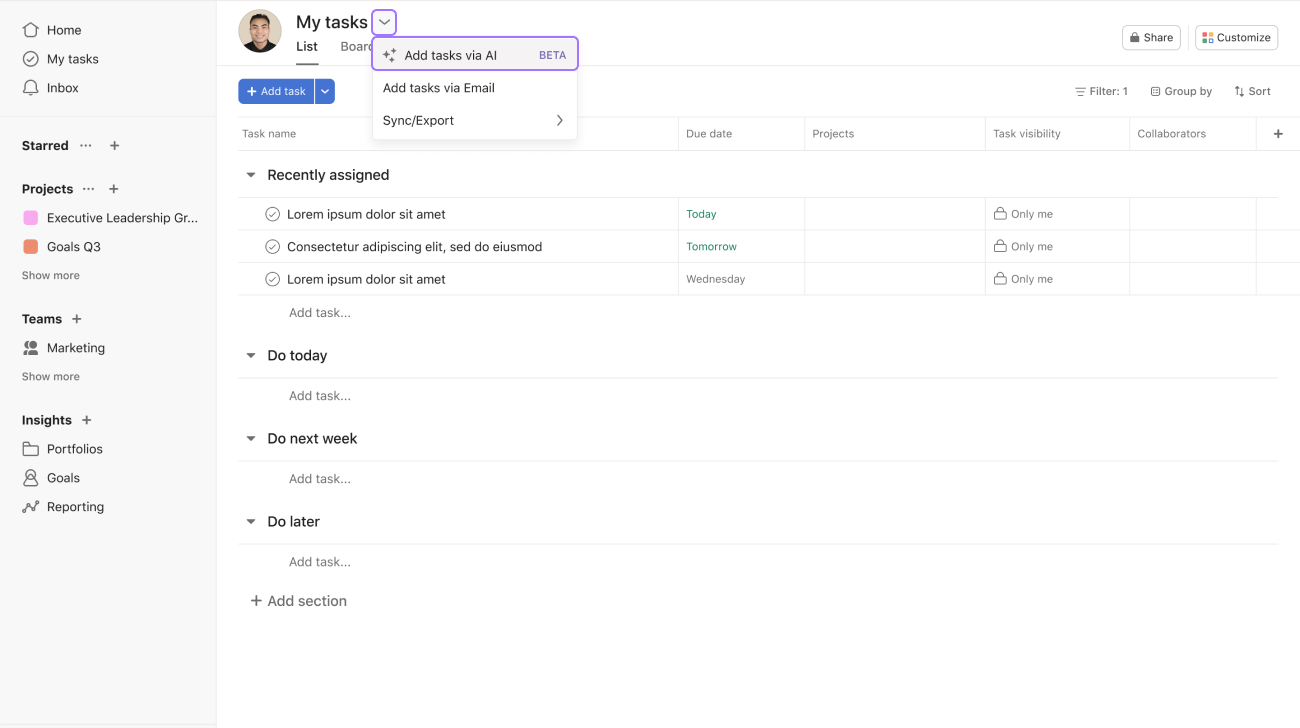This screenshot has width=1300, height=728.
Task: Complete the 'Consectetur adipiscing elit' task
Action: click(272, 246)
